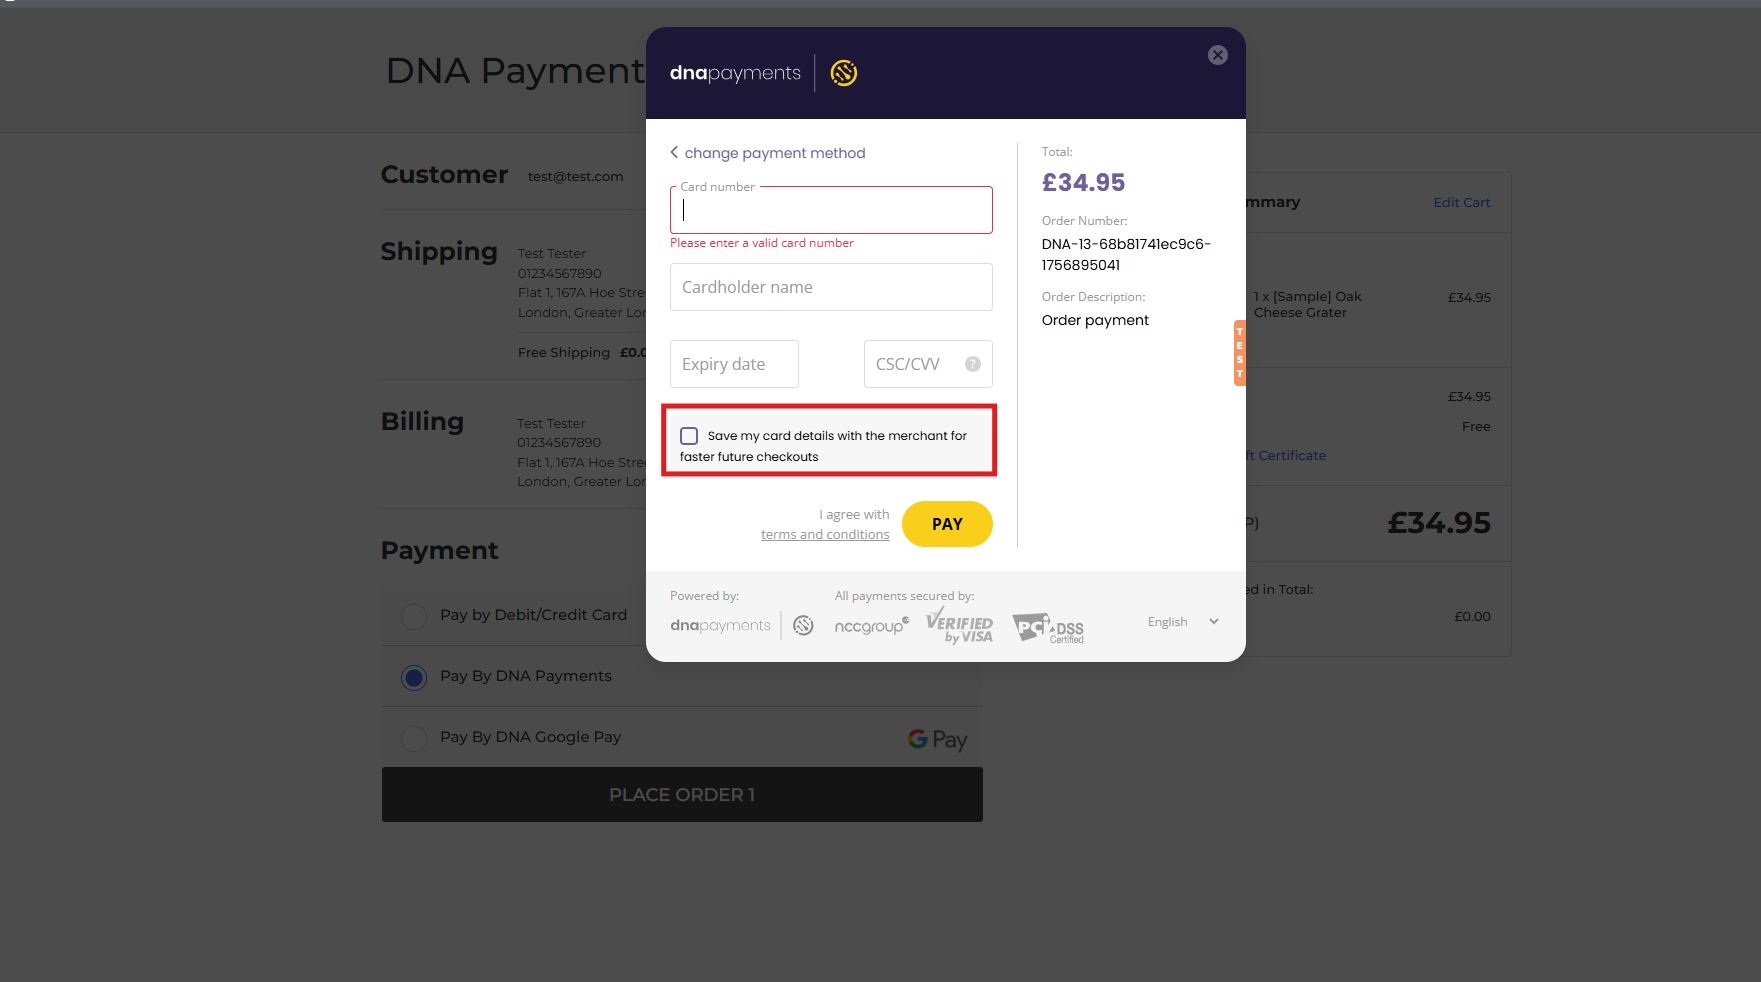Open the terms and conditions link

tap(824, 534)
